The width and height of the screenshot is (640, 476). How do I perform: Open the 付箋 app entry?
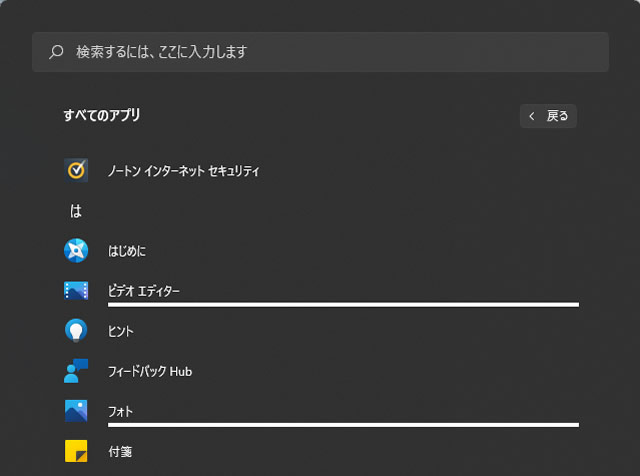pyautogui.click(x=120, y=451)
